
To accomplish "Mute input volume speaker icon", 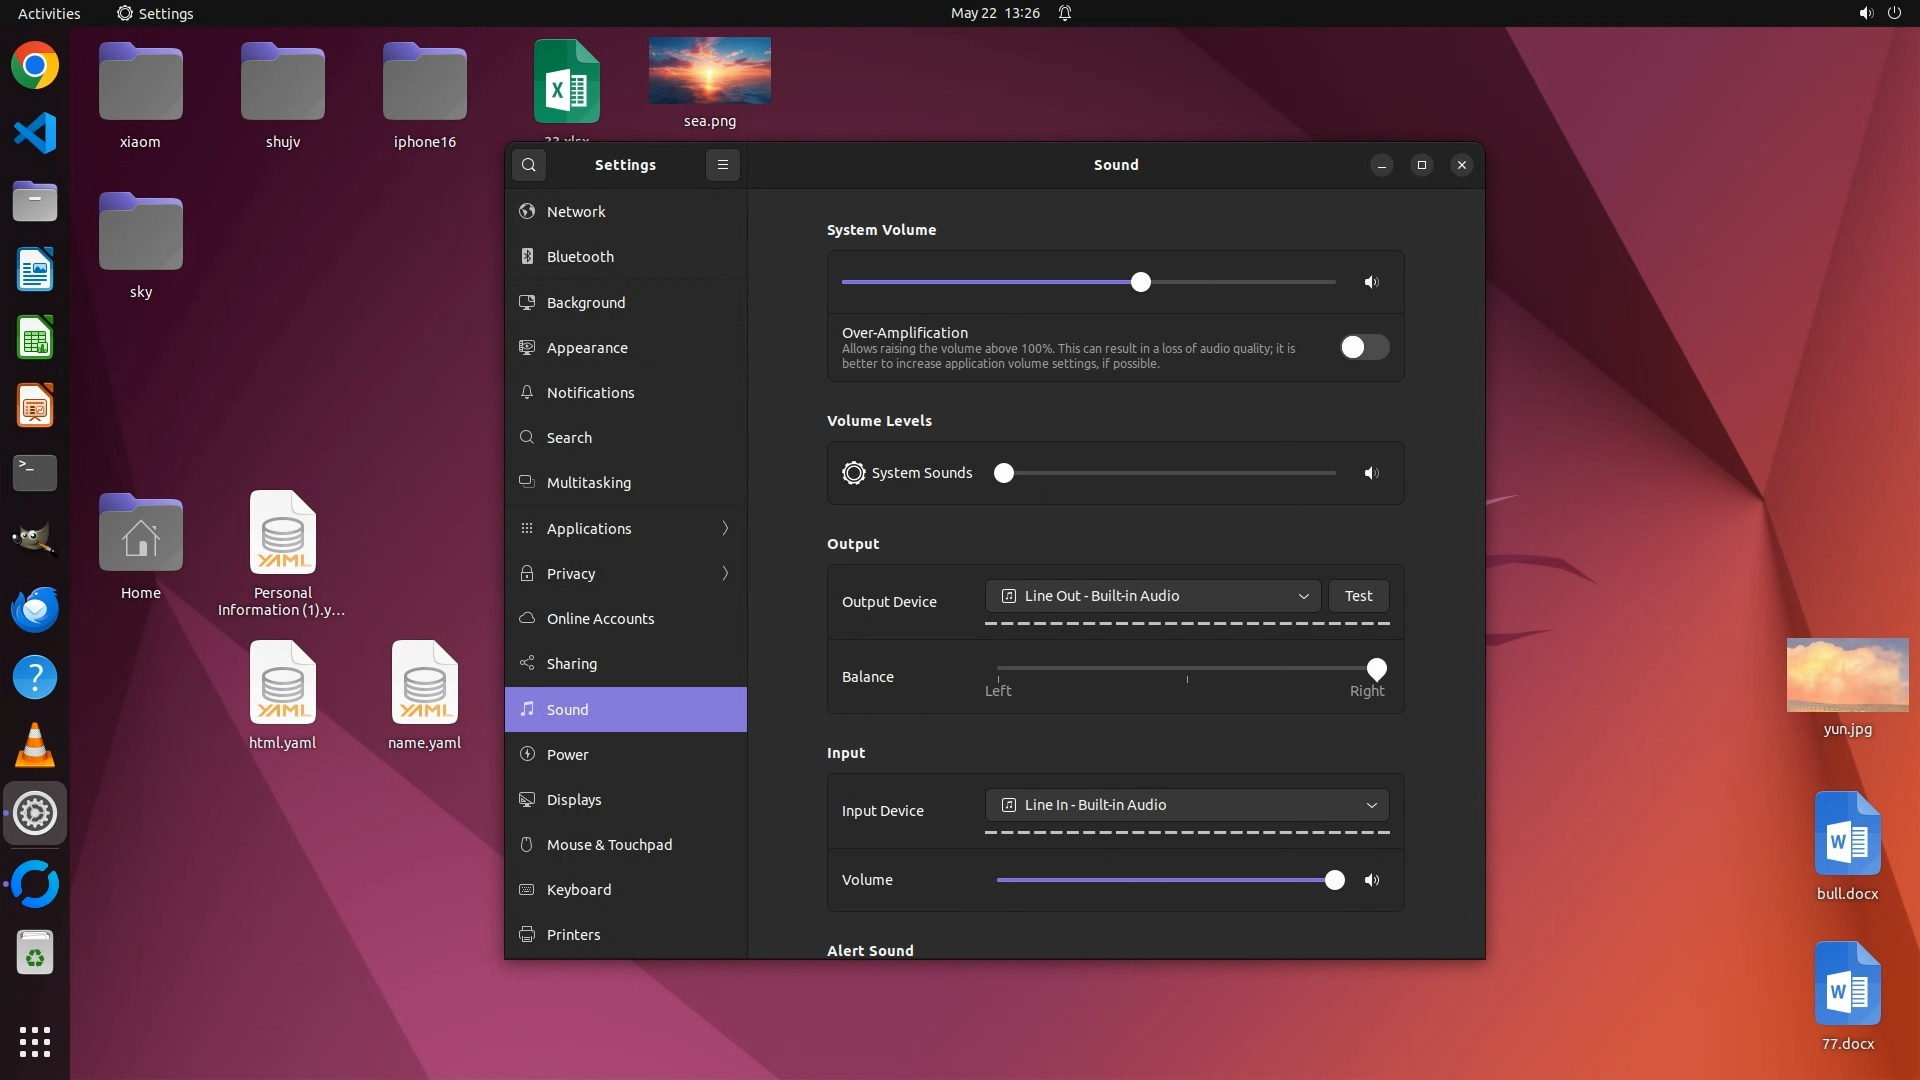I will pyautogui.click(x=1372, y=880).
